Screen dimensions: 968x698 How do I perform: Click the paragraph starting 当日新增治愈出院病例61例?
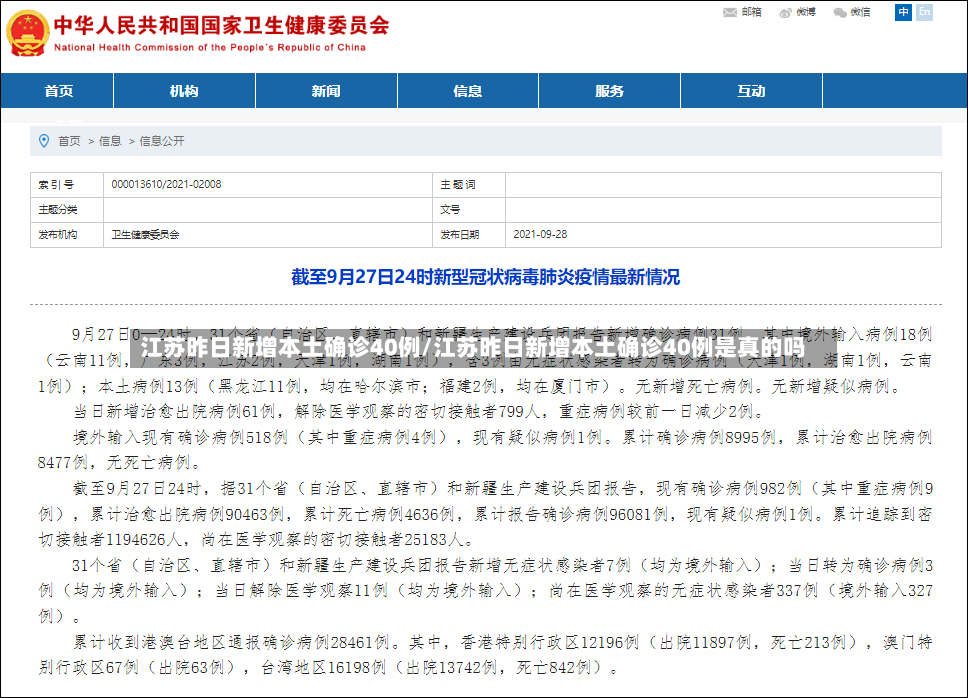[x=420, y=412]
